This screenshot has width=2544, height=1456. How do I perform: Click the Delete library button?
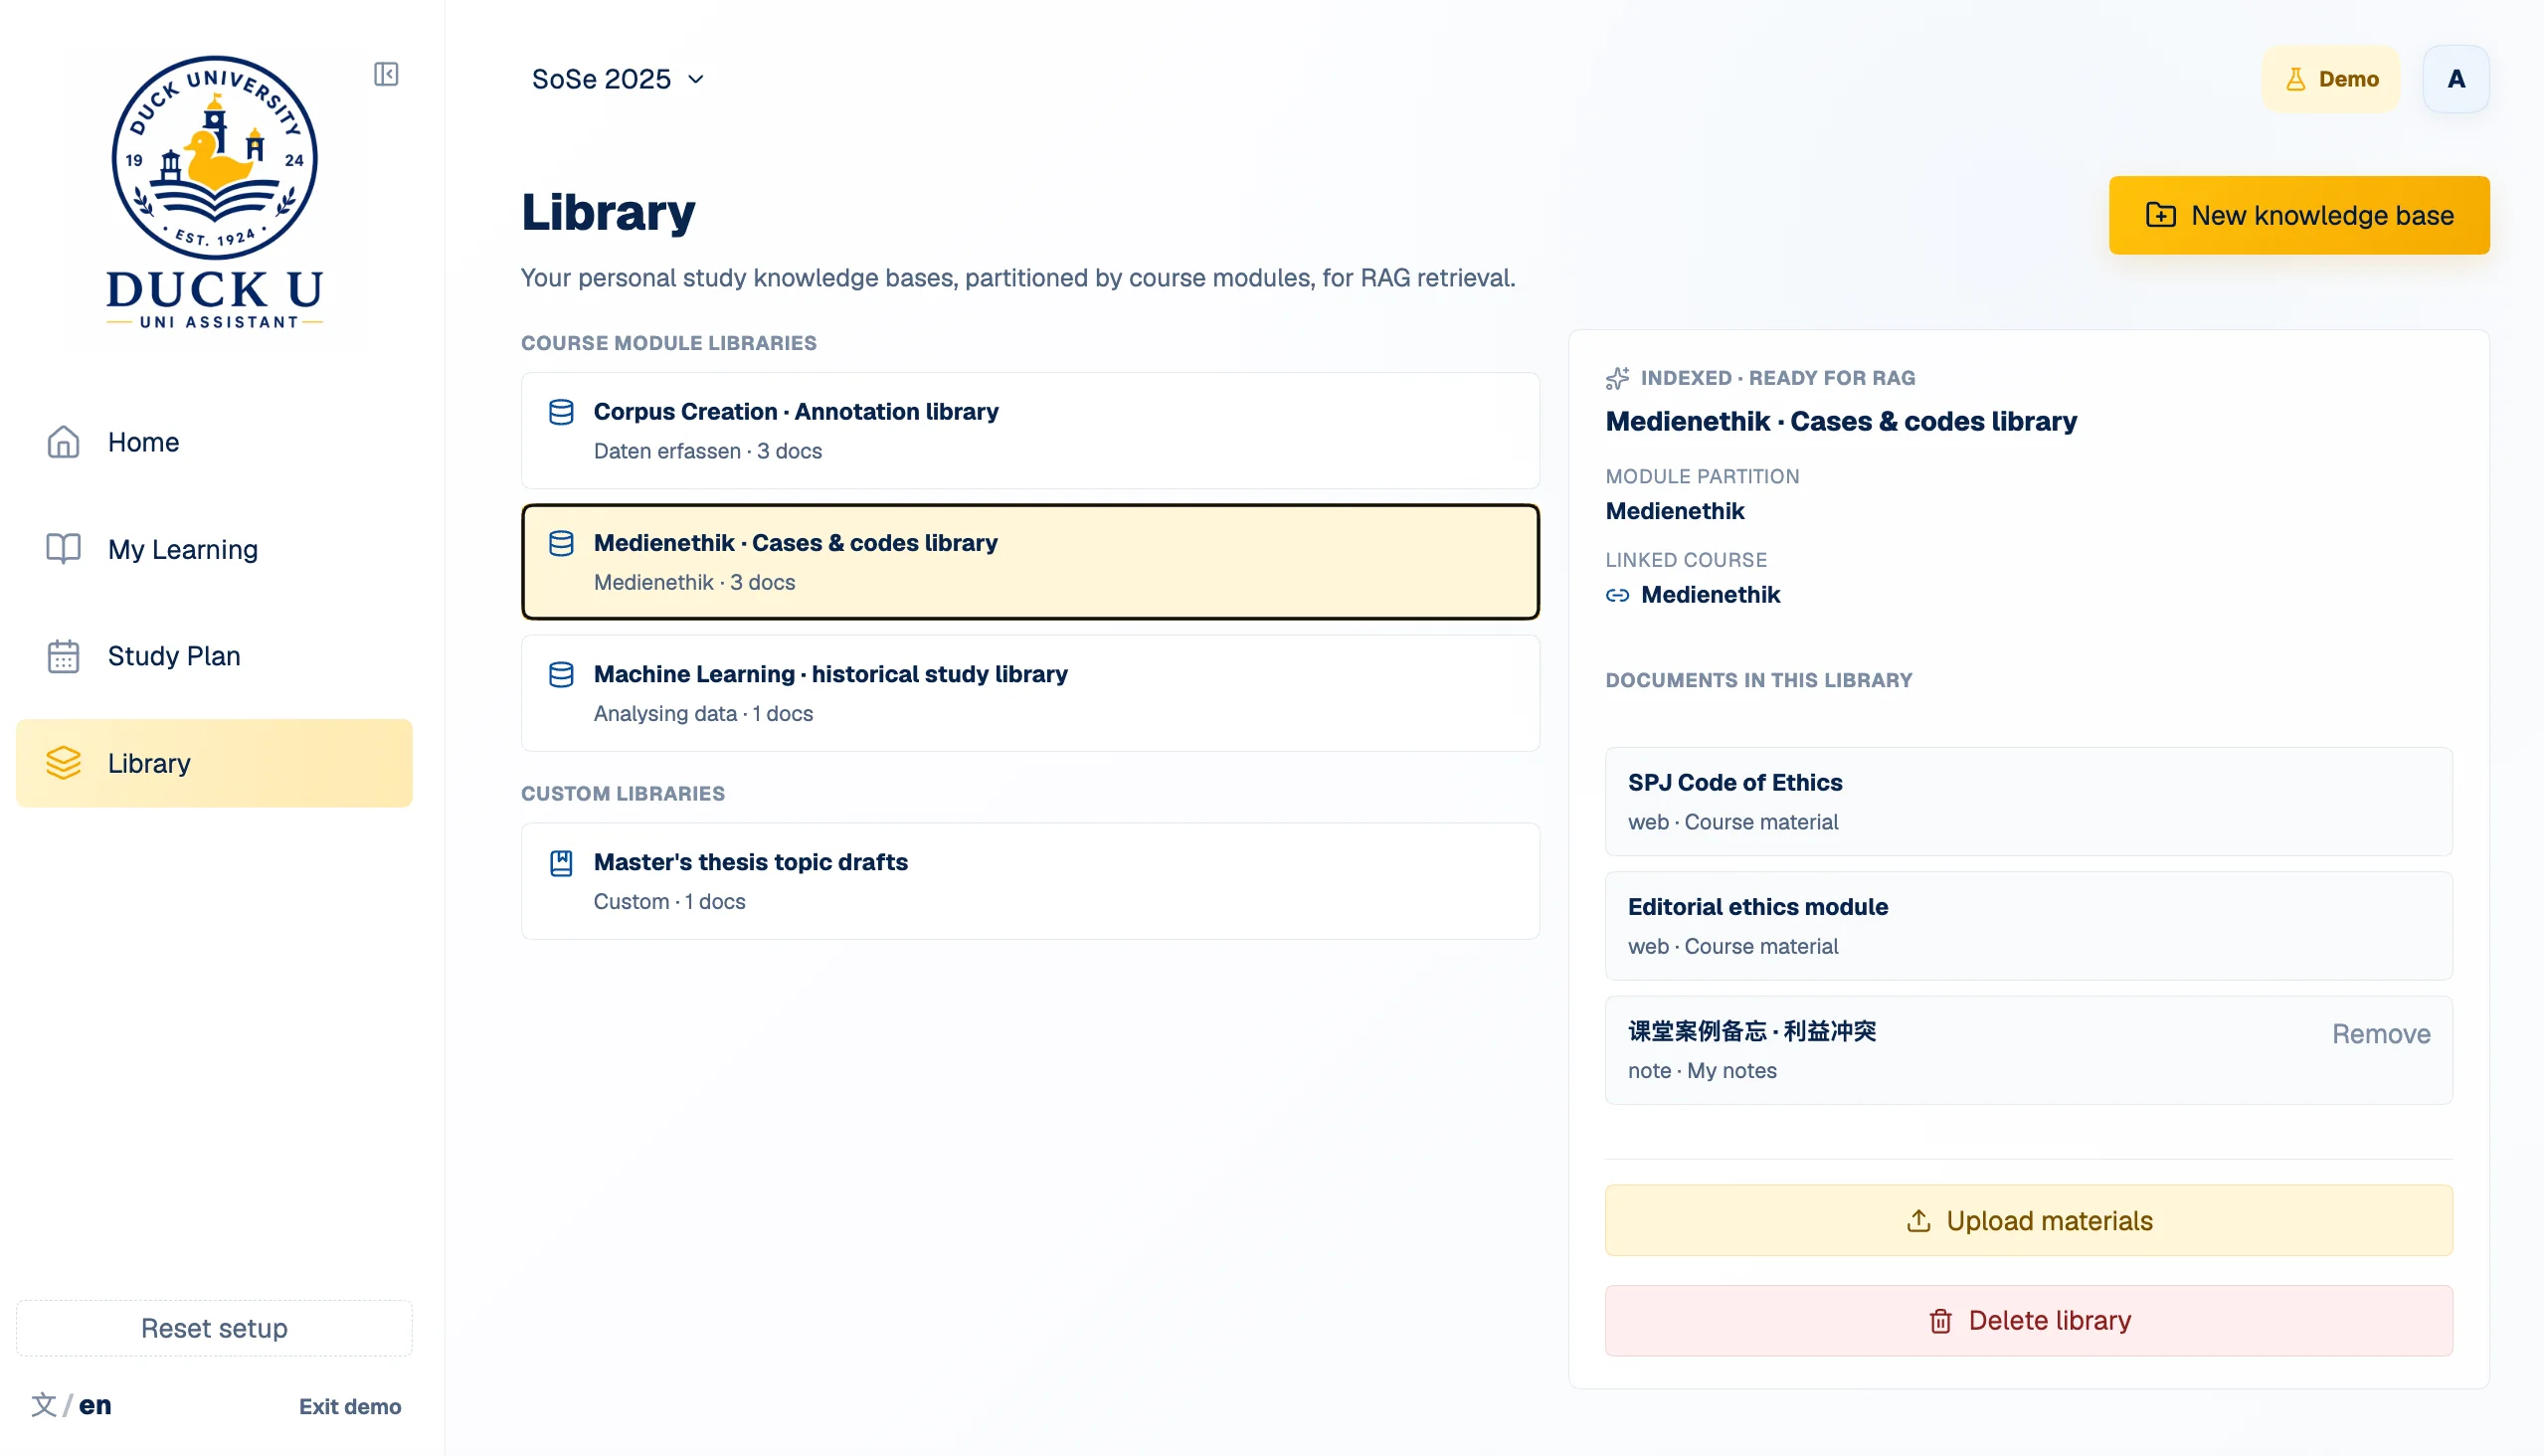tap(2028, 1321)
